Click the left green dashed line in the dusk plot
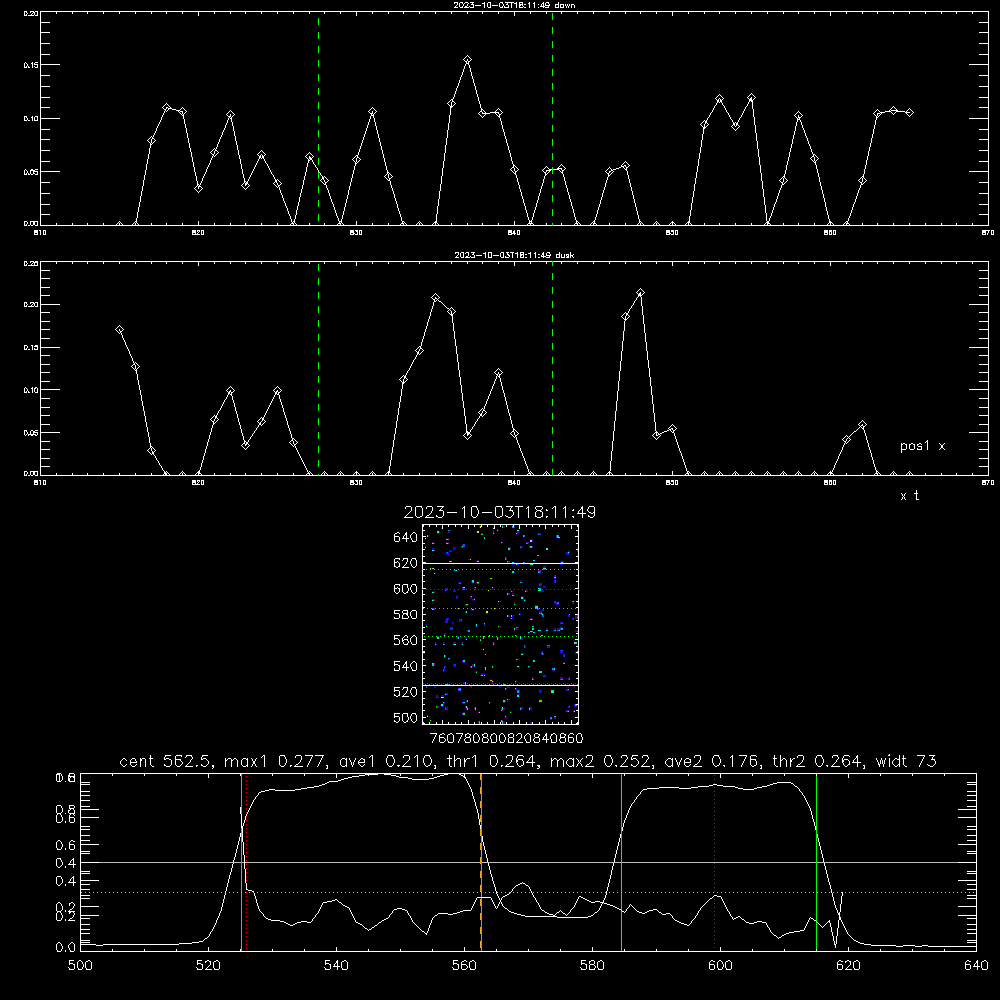The width and height of the screenshot is (1000, 1000). [x=319, y=368]
